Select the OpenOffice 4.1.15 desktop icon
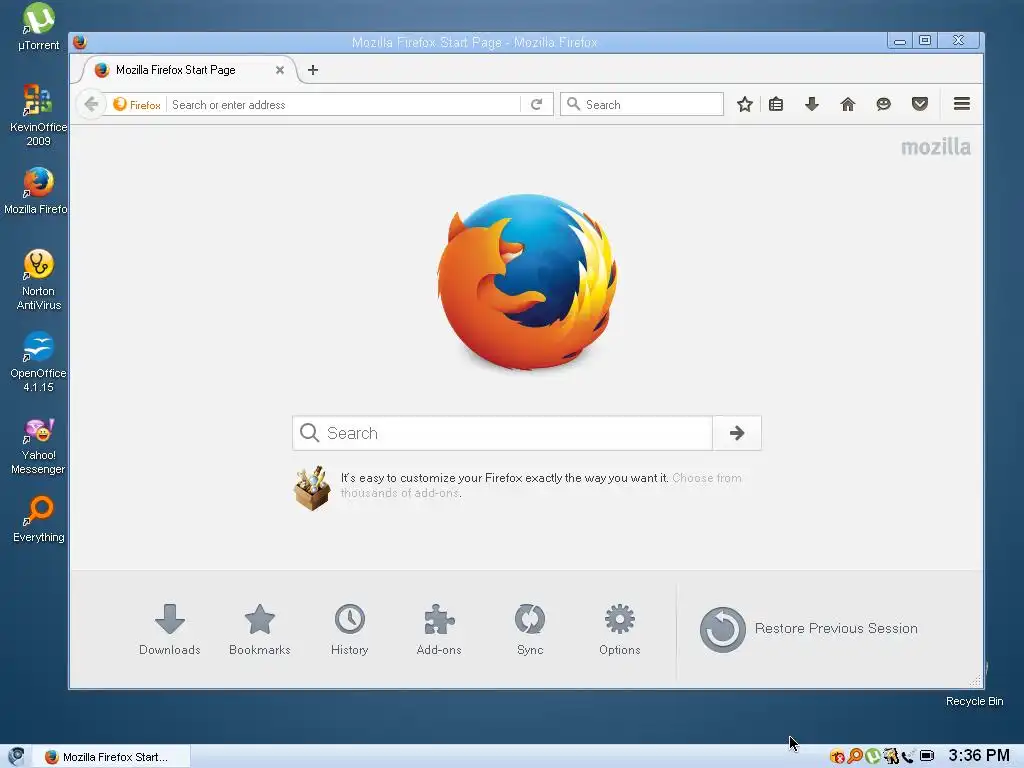 click(x=39, y=362)
